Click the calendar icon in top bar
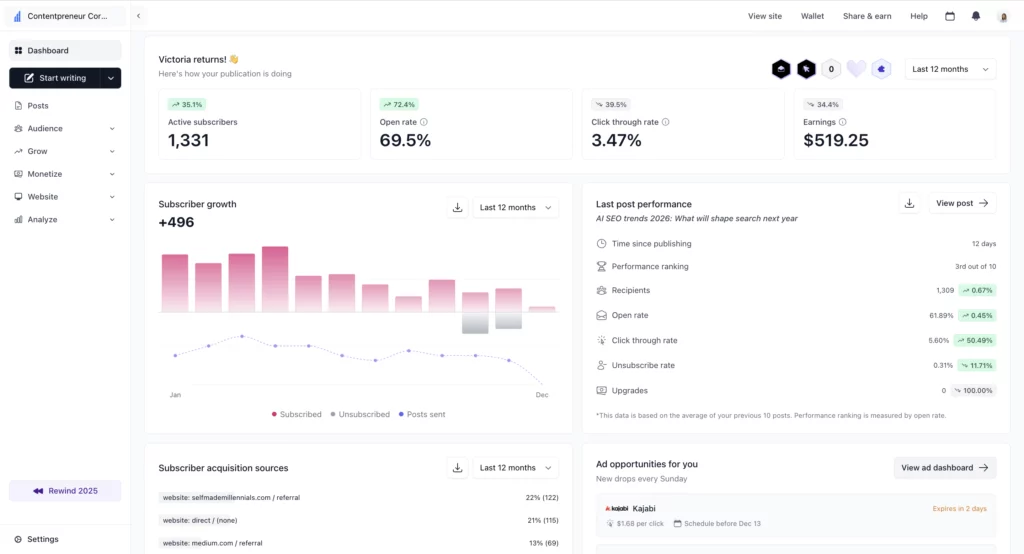Image resolution: width=1024 pixels, height=554 pixels. [x=950, y=16]
